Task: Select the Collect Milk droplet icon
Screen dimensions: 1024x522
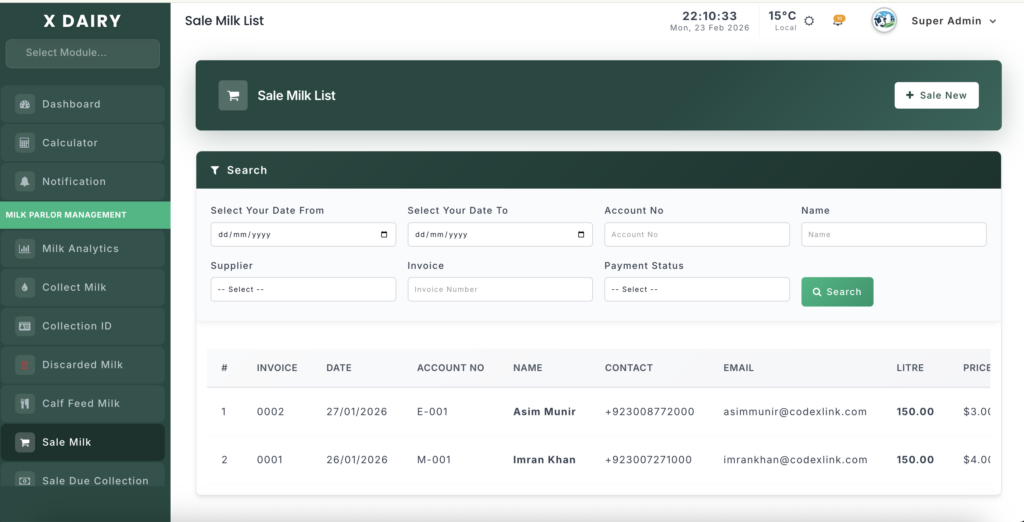Action: tap(25, 288)
